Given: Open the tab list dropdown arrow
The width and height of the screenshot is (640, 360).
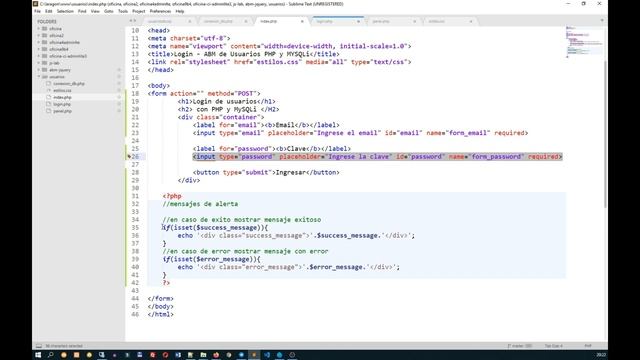Looking at the screenshot, I should pyautogui.click(x=602, y=20).
